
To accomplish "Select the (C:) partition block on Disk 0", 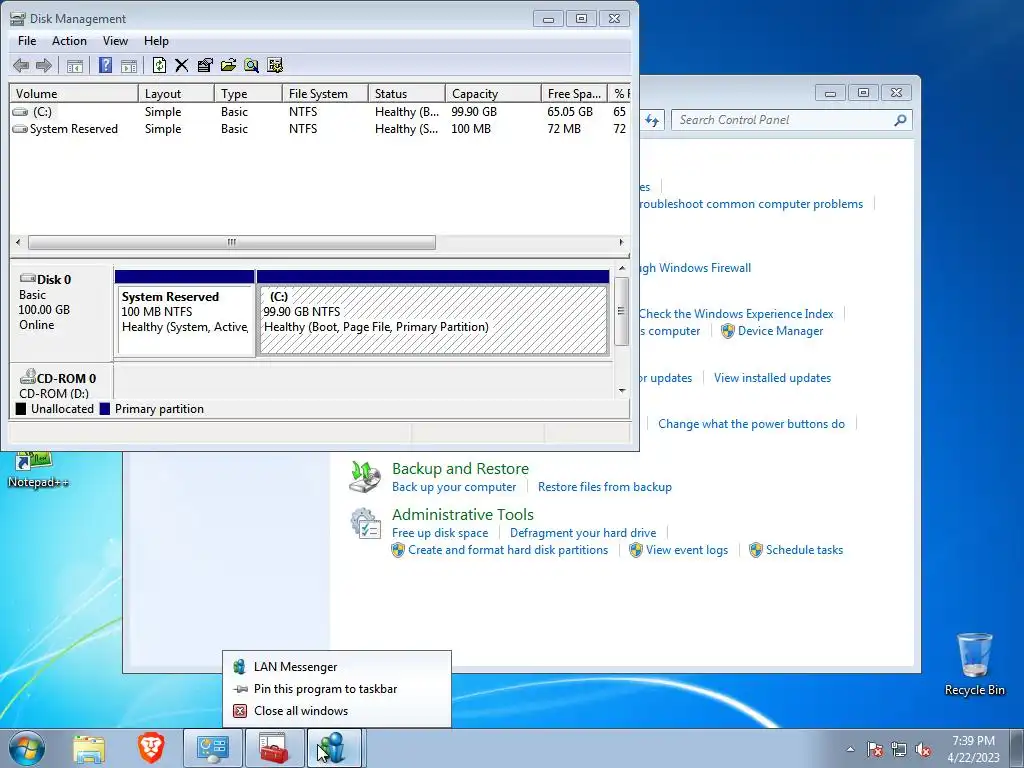I will [x=433, y=313].
